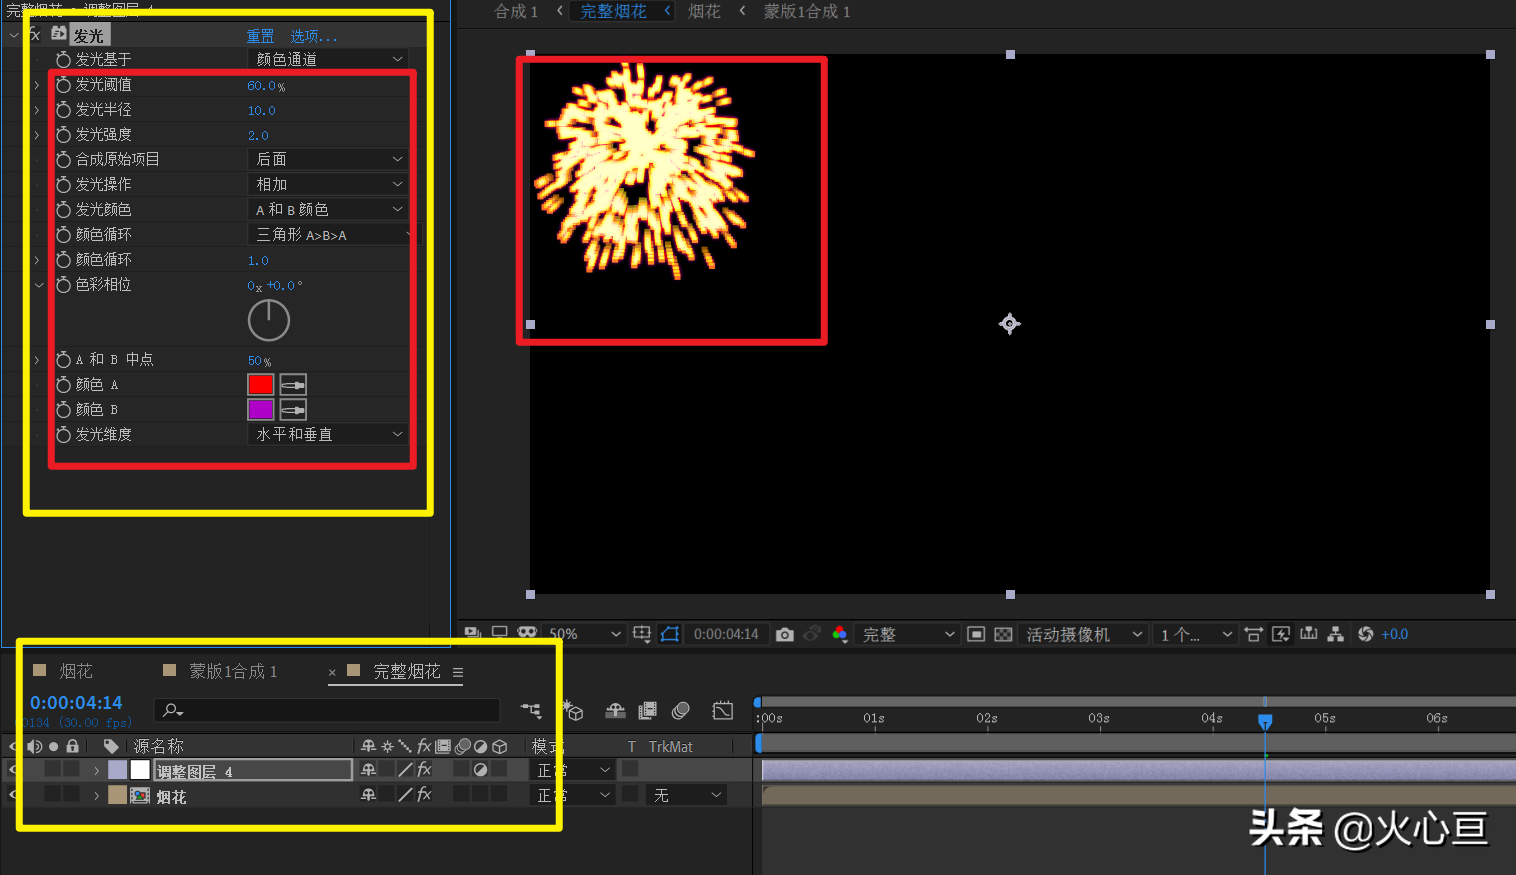
Task: Go to 合成 1 in viewer breadcrumb
Action: (x=516, y=11)
